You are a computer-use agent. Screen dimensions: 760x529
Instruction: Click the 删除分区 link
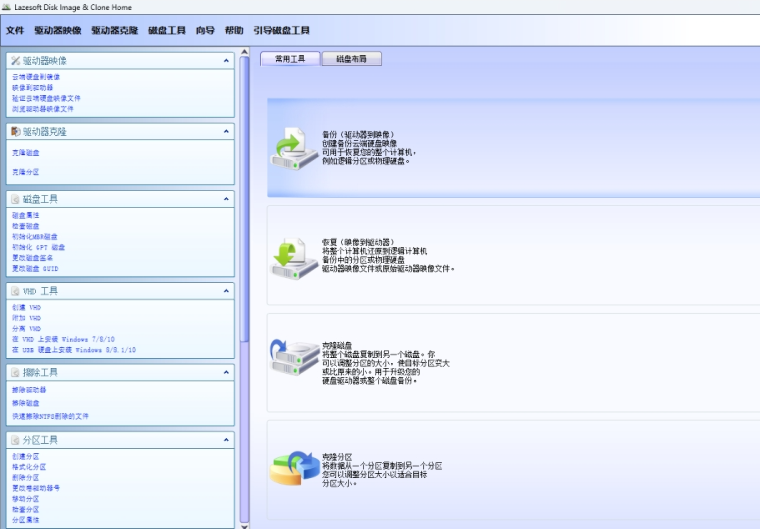(26, 478)
